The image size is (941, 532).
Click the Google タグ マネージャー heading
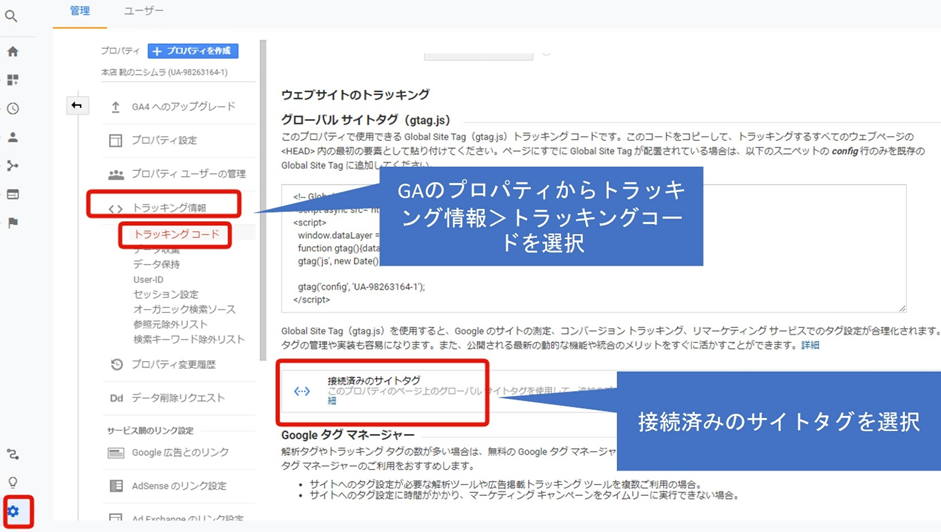[348, 435]
